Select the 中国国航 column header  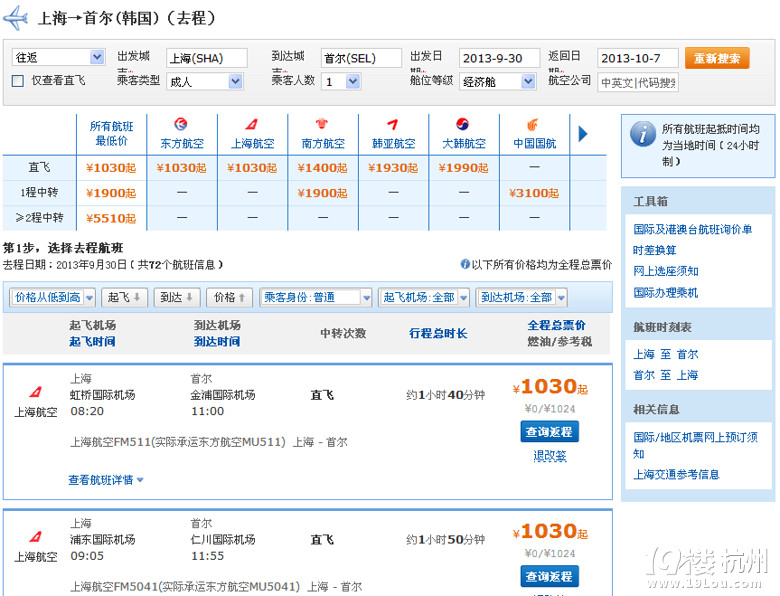pos(535,134)
